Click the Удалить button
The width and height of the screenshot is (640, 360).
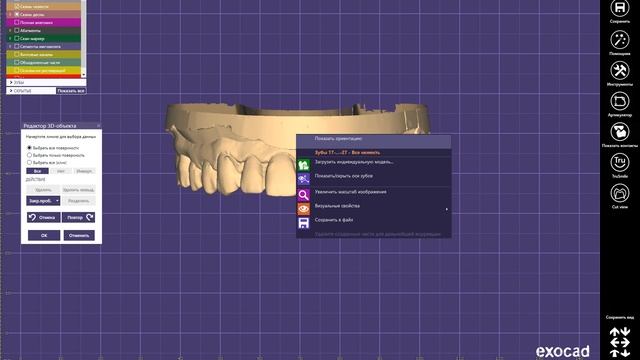pyautogui.click(x=43, y=190)
